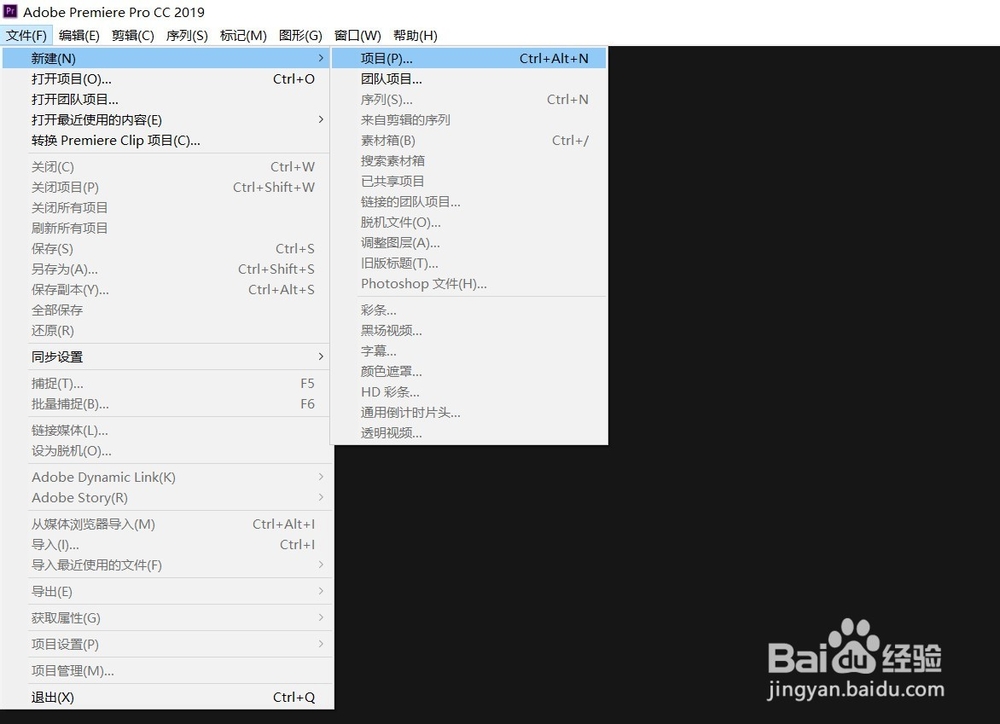Open the 图形(G) menu
The image size is (1000, 724).
300,36
